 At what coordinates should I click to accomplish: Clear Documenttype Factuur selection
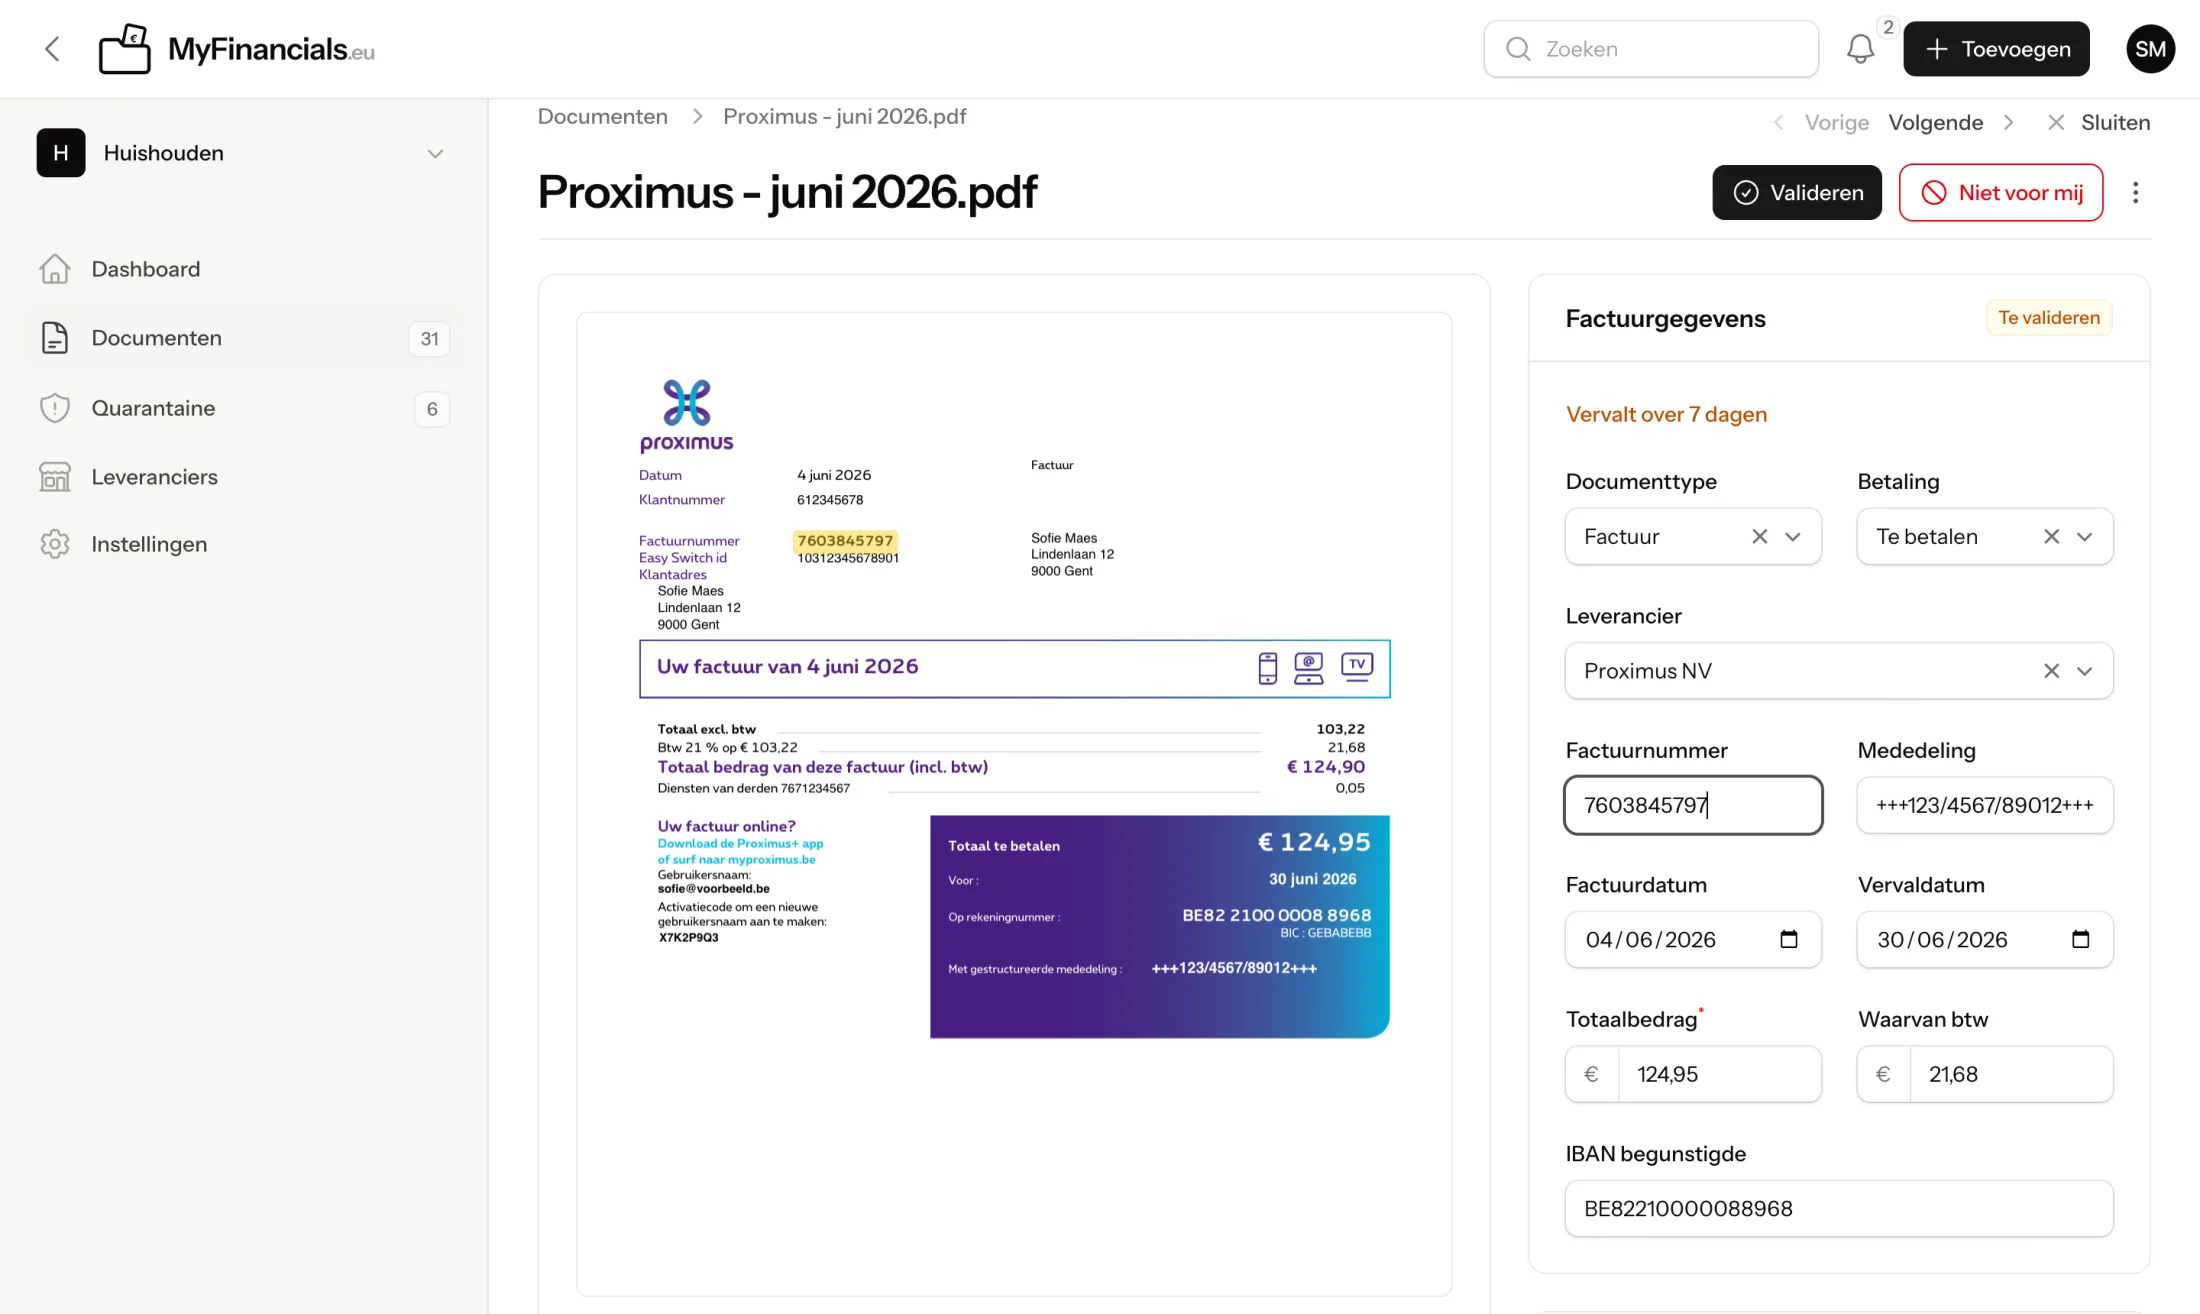(1759, 536)
